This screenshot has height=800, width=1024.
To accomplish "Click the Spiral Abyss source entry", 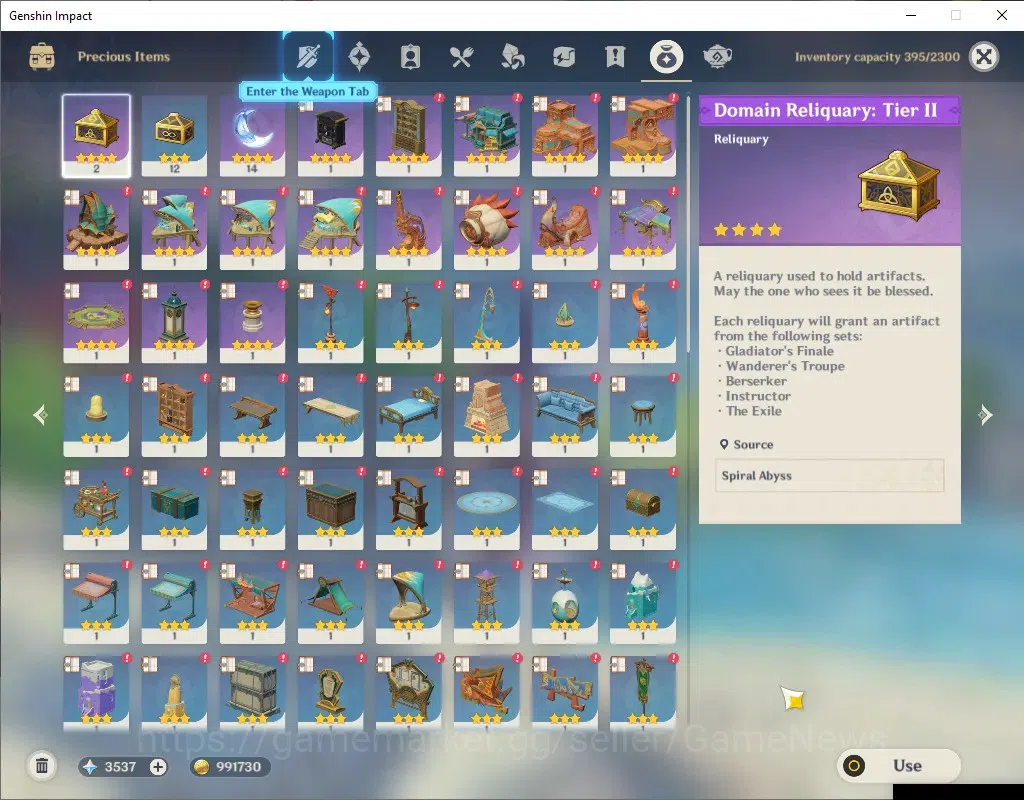I will tap(829, 475).
